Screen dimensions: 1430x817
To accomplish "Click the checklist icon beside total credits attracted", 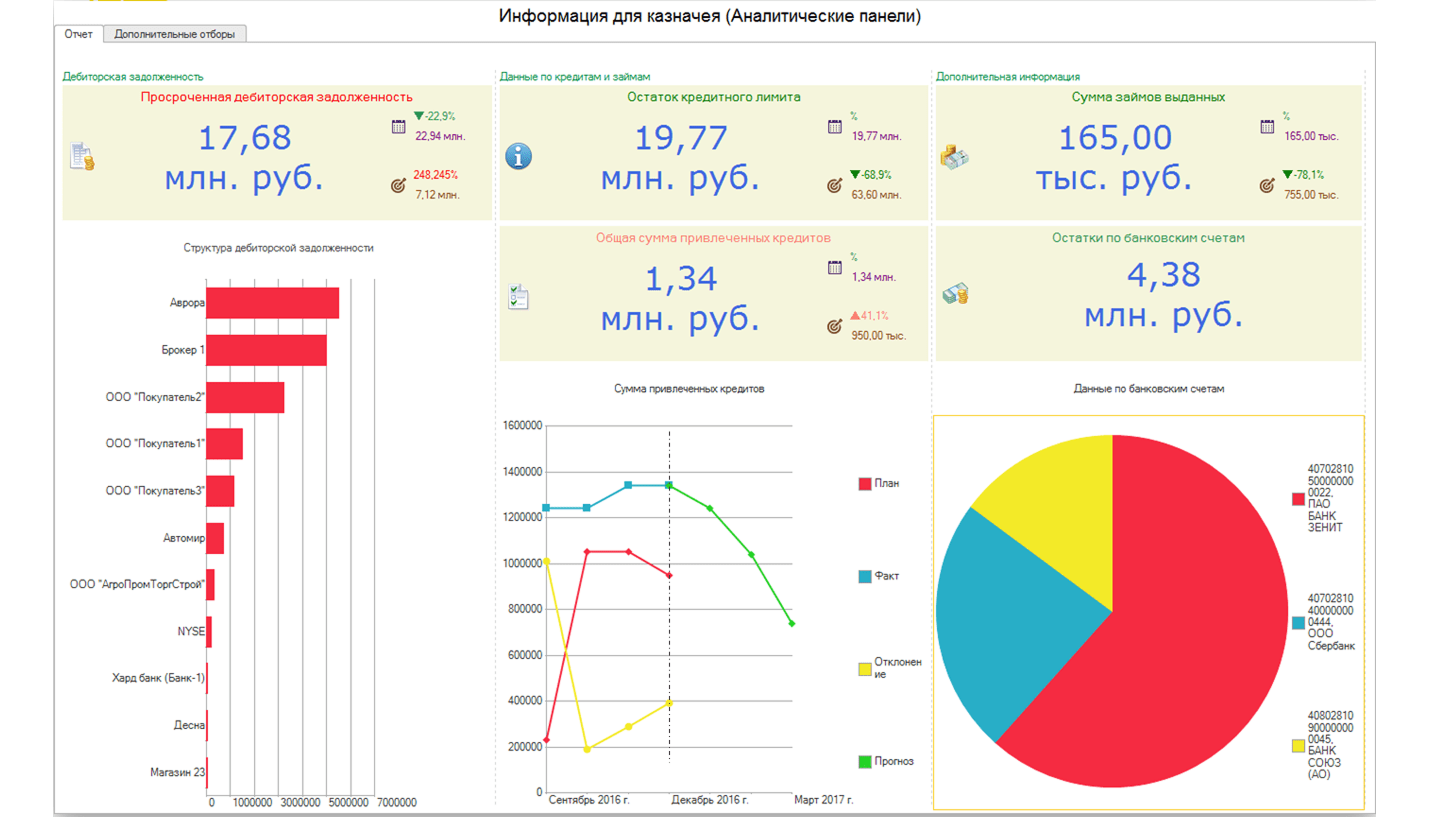I will 519,297.
